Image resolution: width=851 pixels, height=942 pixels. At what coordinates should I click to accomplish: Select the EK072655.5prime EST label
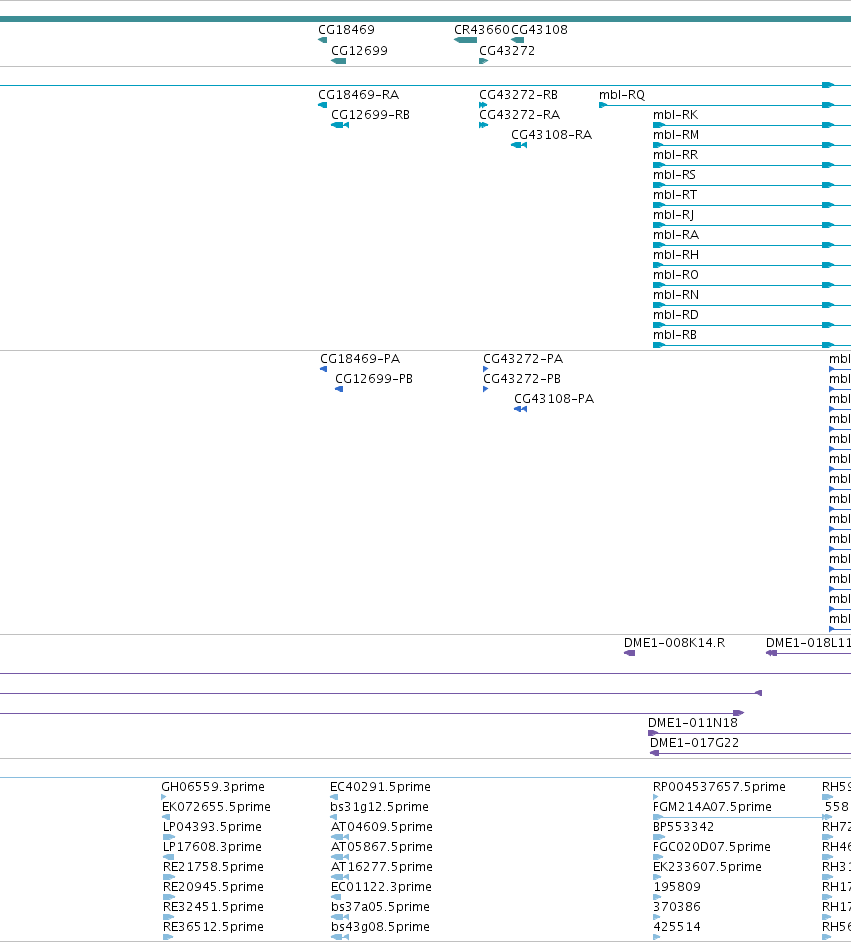pos(216,807)
